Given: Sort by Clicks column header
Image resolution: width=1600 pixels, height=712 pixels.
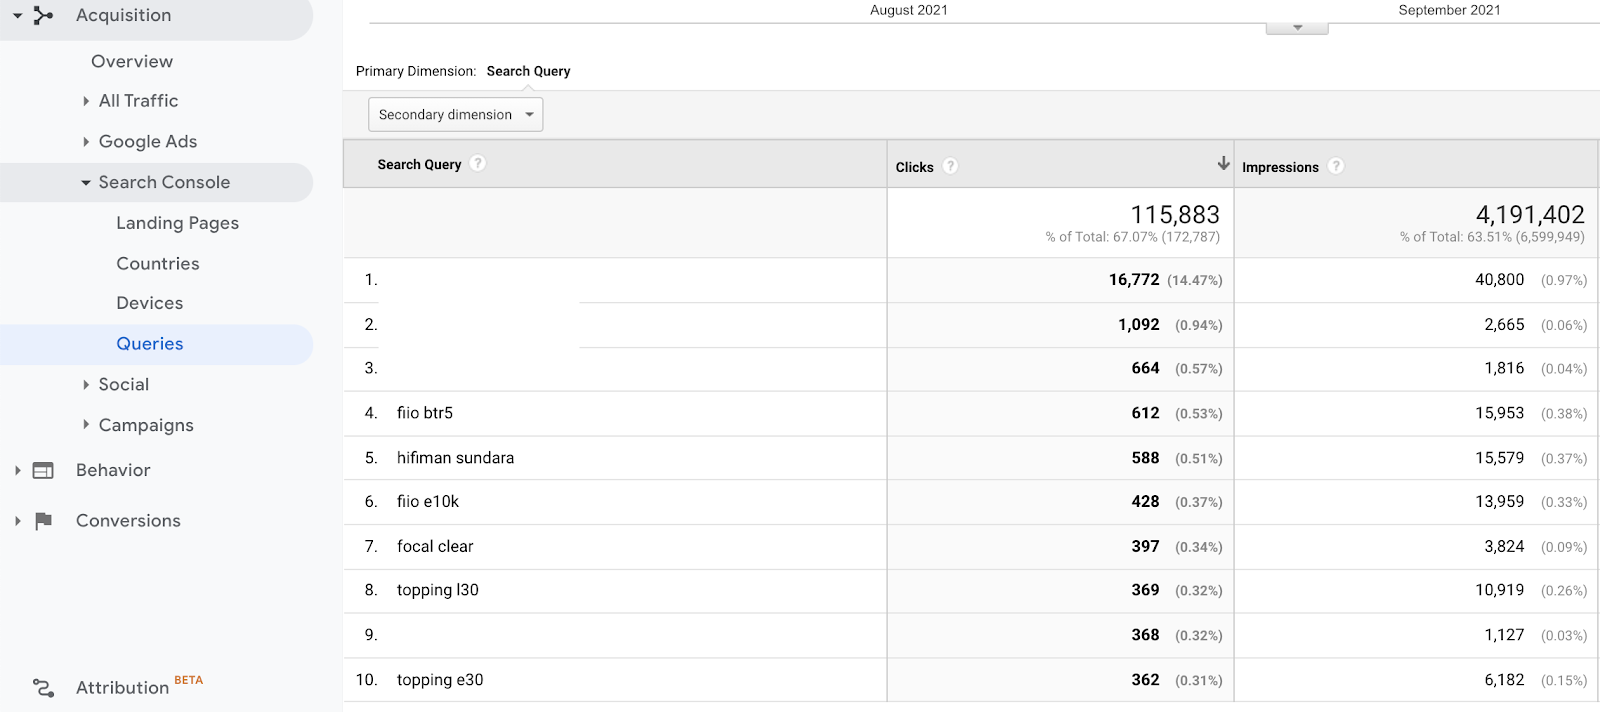Looking at the screenshot, I should [x=914, y=167].
